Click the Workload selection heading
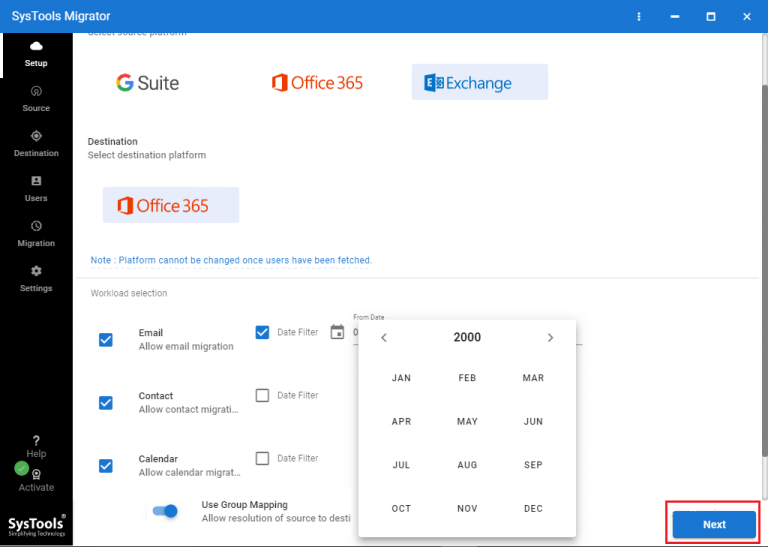The image size is (768, 547). click(129, 293)
